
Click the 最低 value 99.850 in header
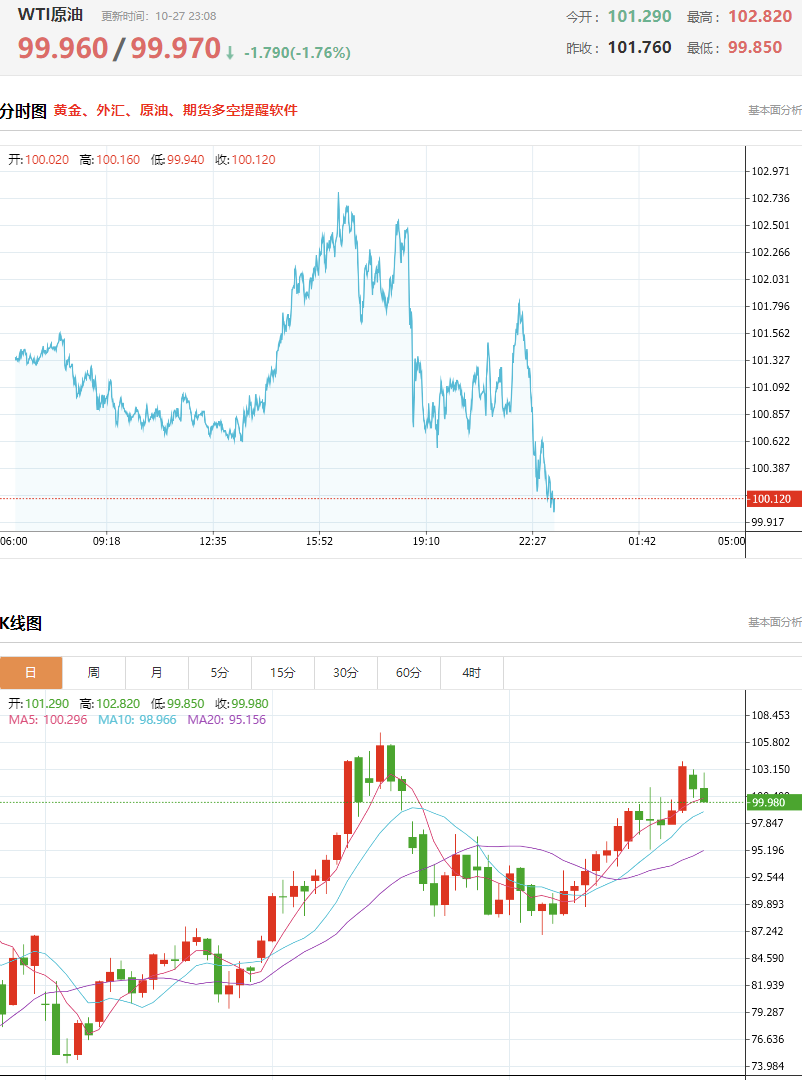click(x=755, y=48)
